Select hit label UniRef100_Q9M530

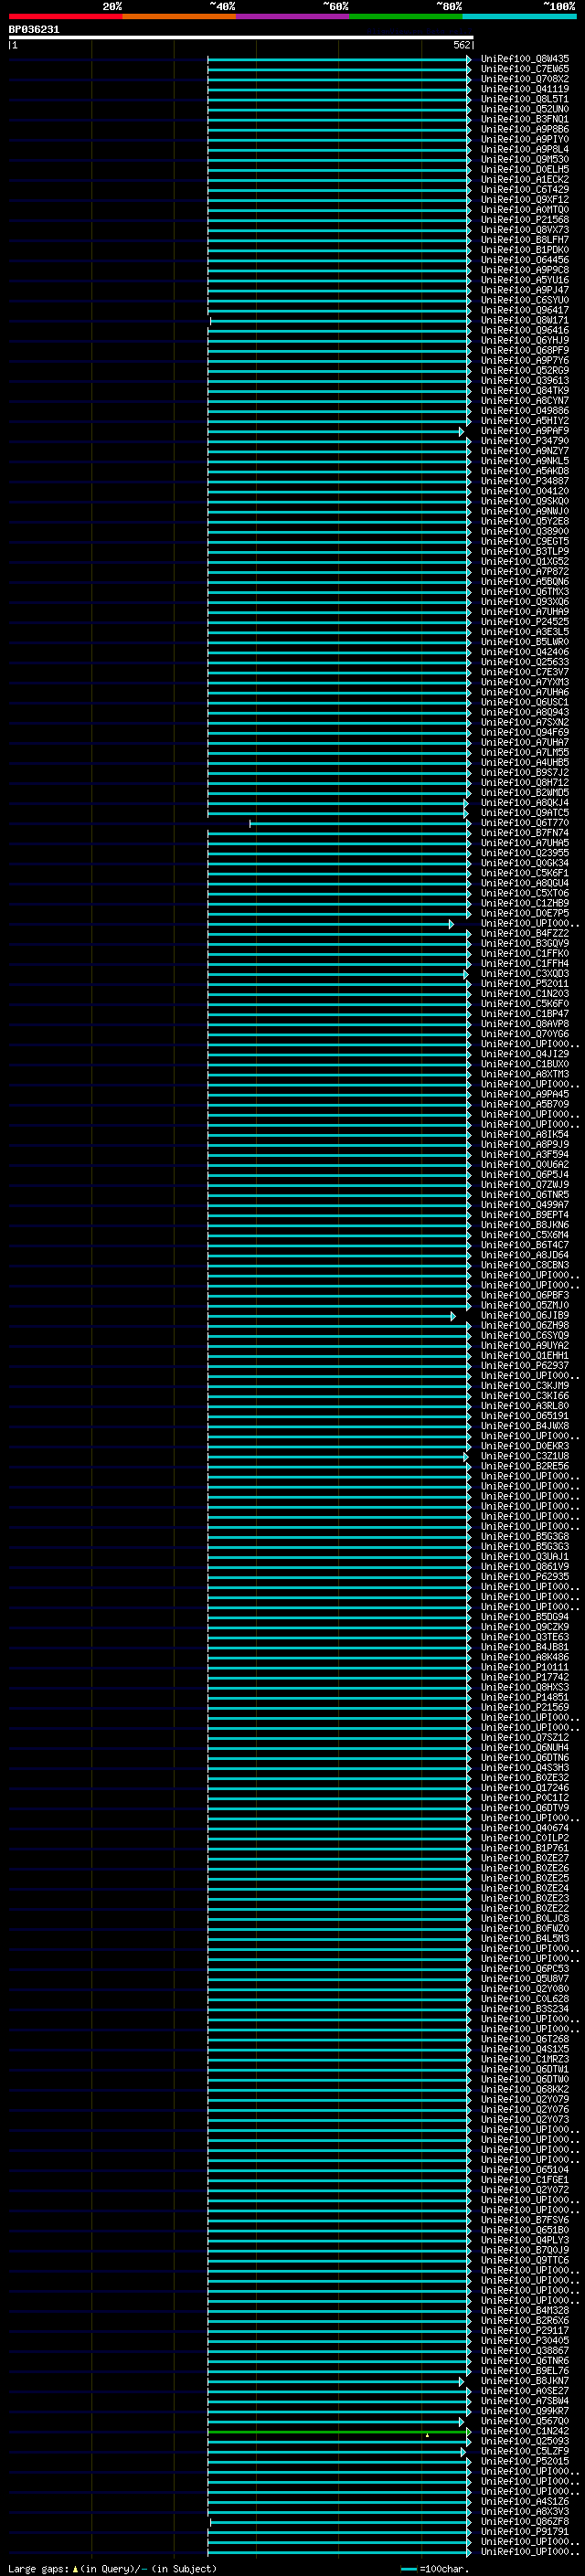pos(525,159)
